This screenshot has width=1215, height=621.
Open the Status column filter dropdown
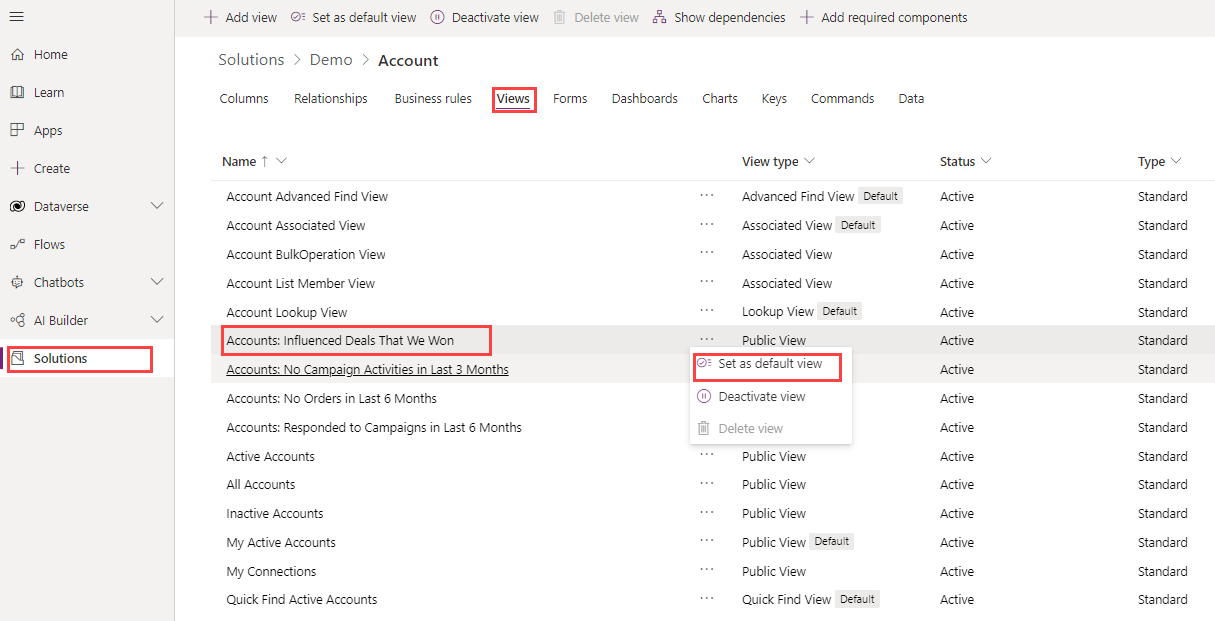coord(986,161)
